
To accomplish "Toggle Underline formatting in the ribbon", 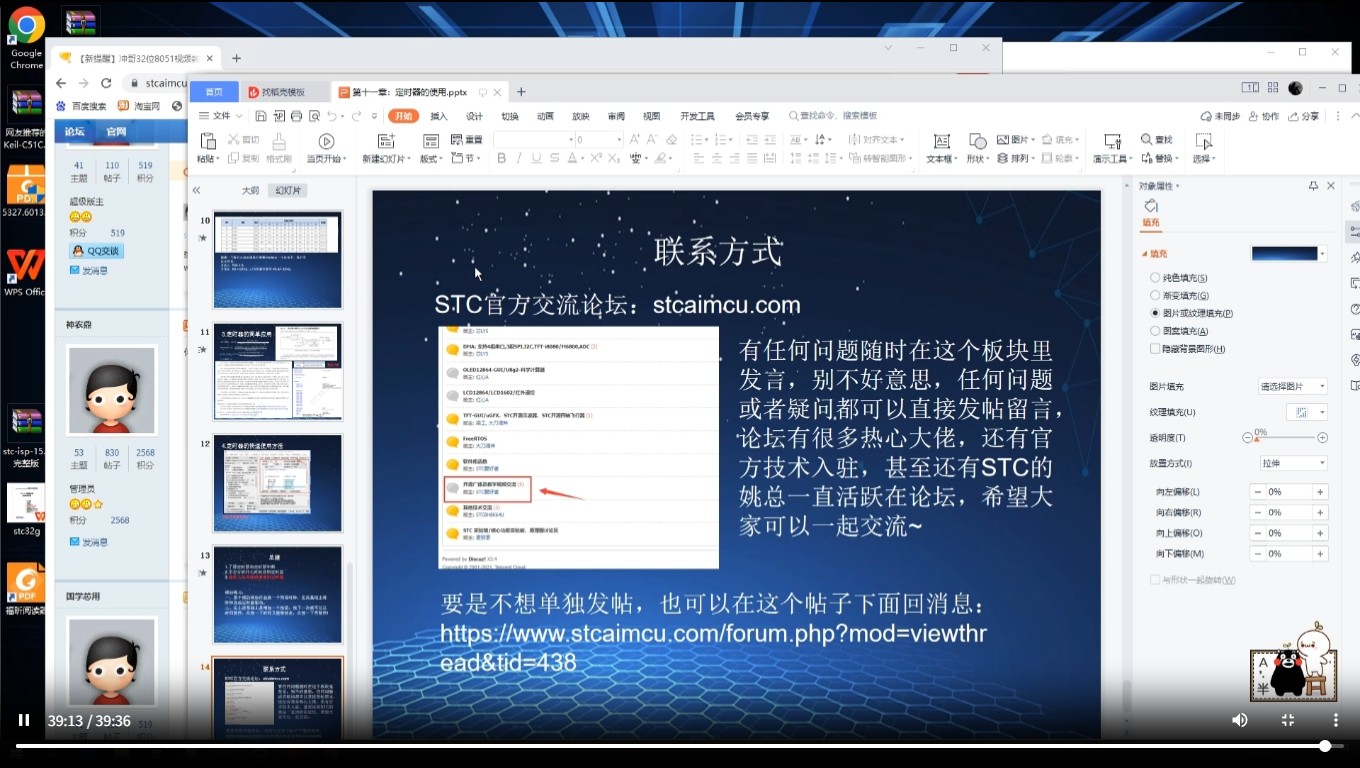I will 537,158.
